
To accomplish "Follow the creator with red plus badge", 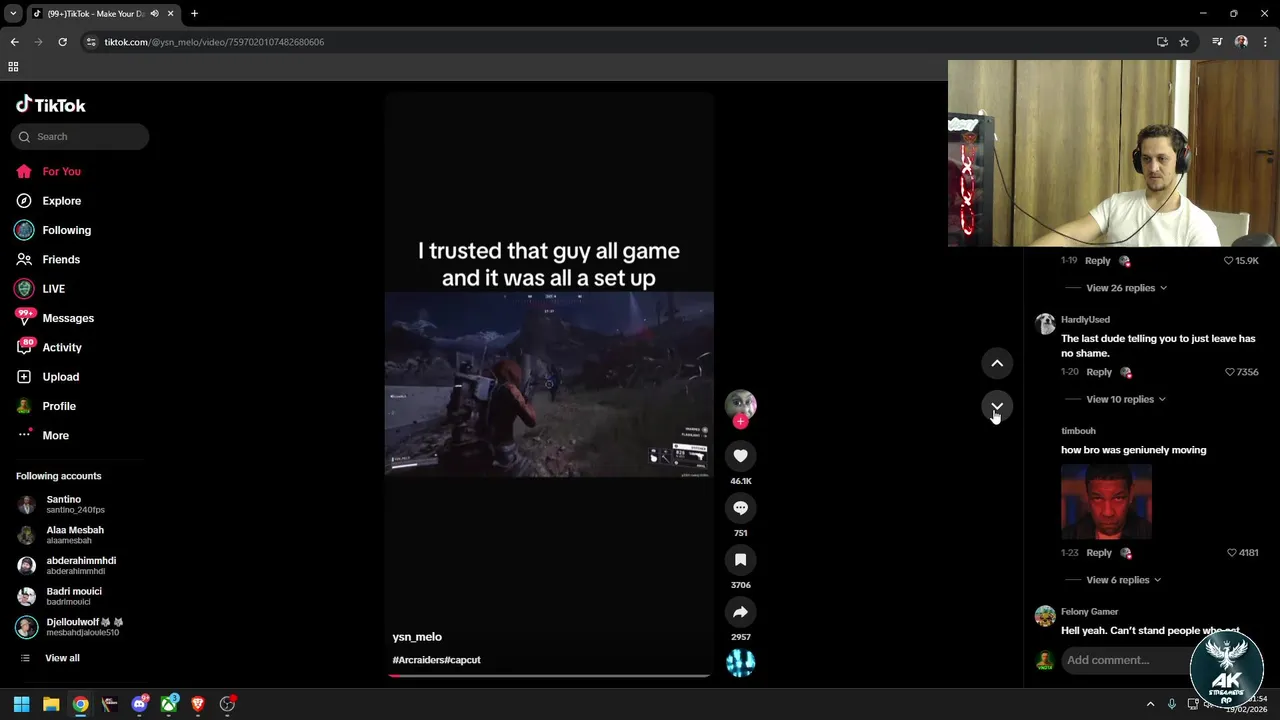I will click(740, 422).
